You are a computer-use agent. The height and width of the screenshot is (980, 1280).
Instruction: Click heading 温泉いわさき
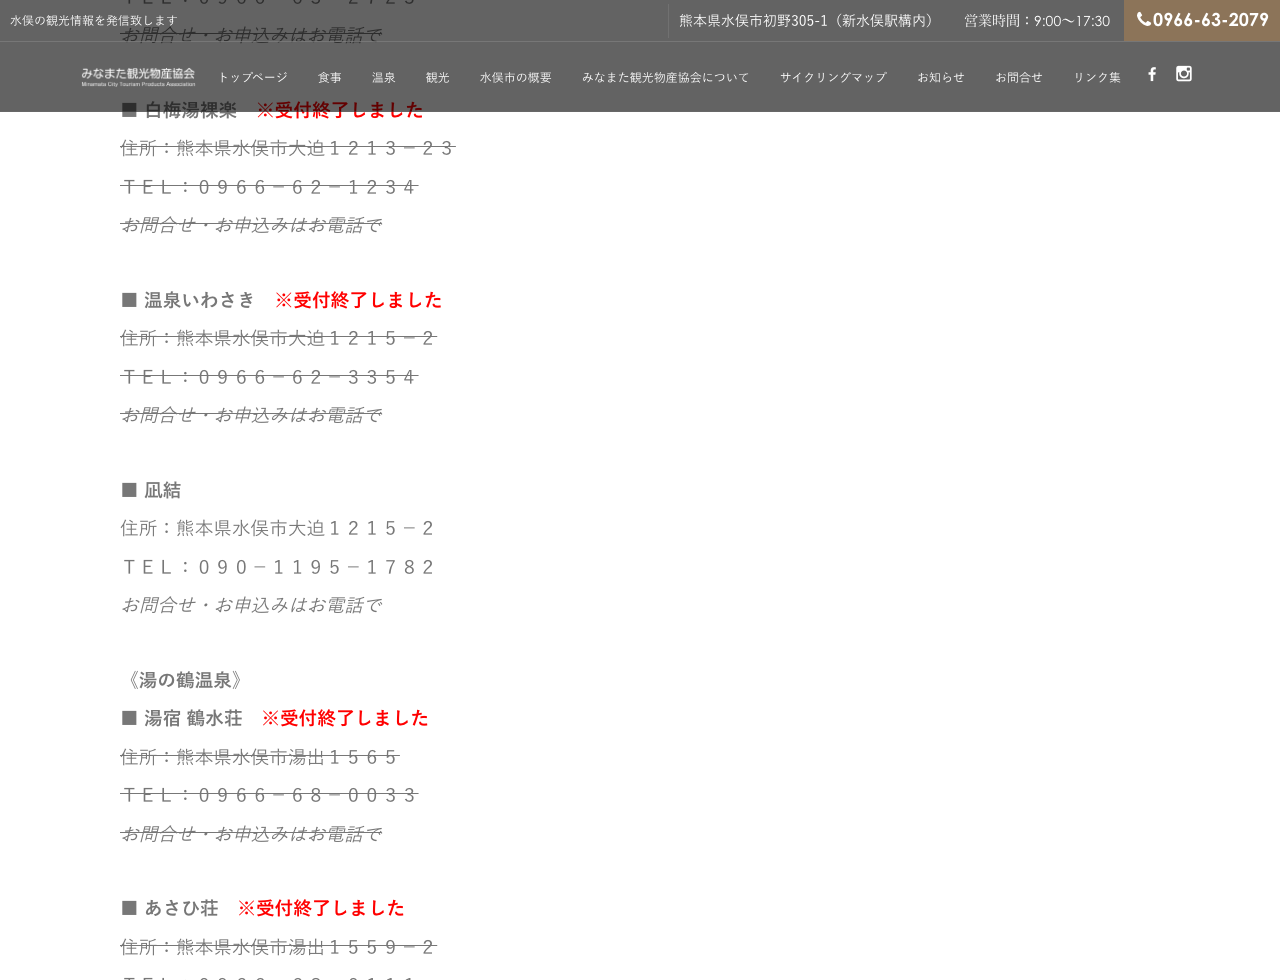tap(200, 300)
